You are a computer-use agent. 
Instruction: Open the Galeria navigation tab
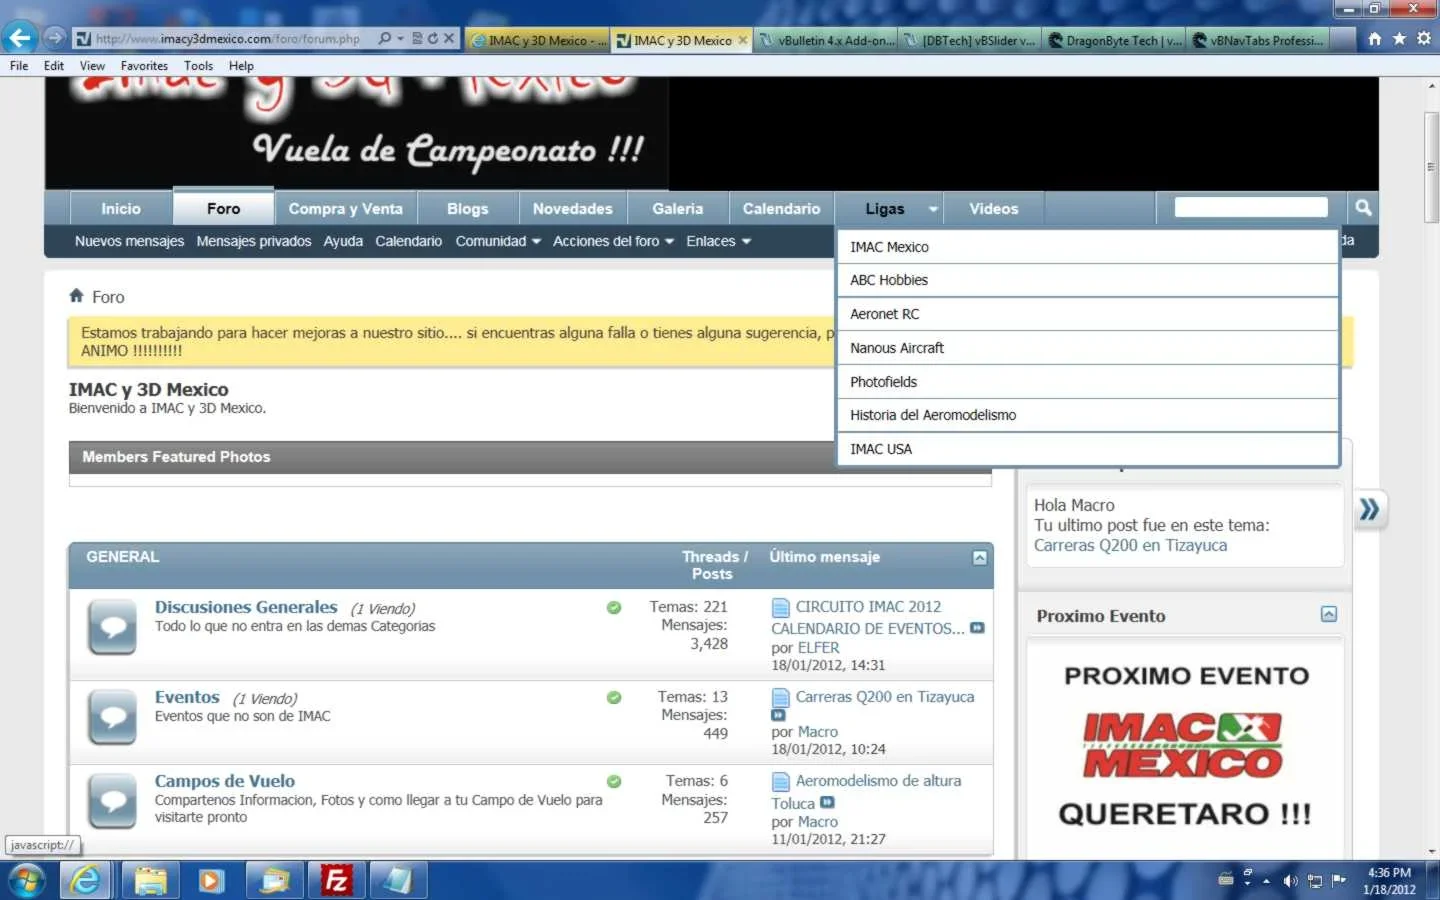(678, 209)
